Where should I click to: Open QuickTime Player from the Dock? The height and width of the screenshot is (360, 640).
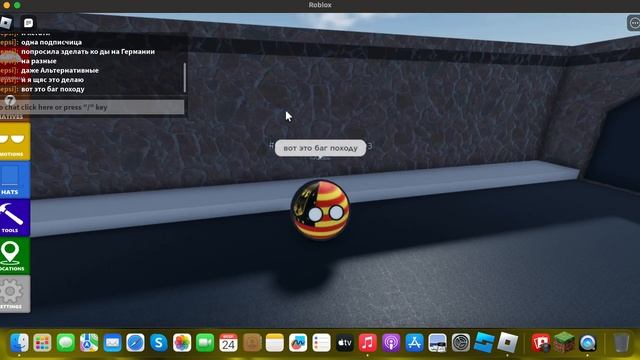click(588, 342)
